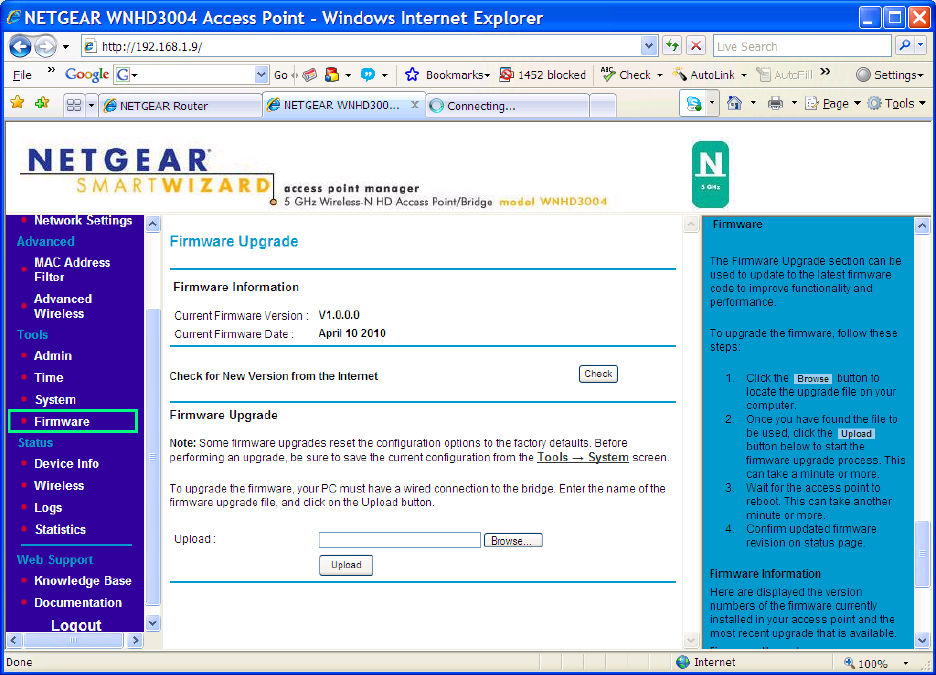Click the Skype toolbar icon
The width and height of the screenshot is (936, 675).
pos(694,104)
